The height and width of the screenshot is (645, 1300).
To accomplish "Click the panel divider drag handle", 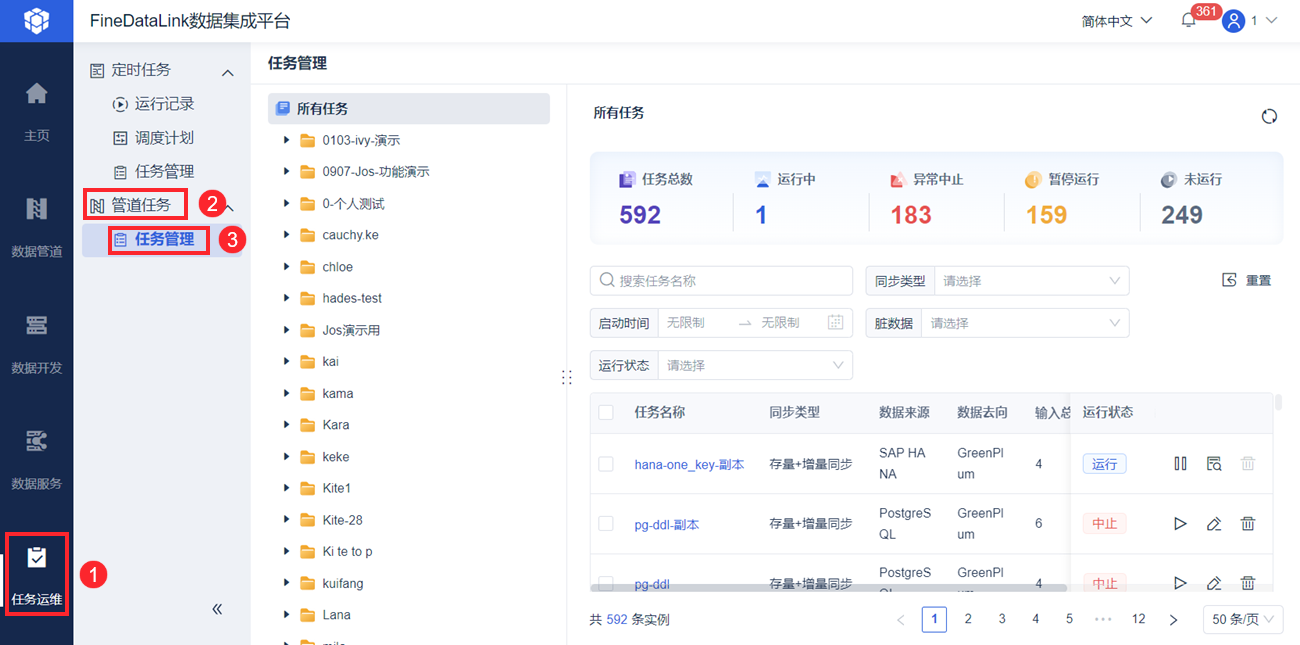I will click(566, 377).
